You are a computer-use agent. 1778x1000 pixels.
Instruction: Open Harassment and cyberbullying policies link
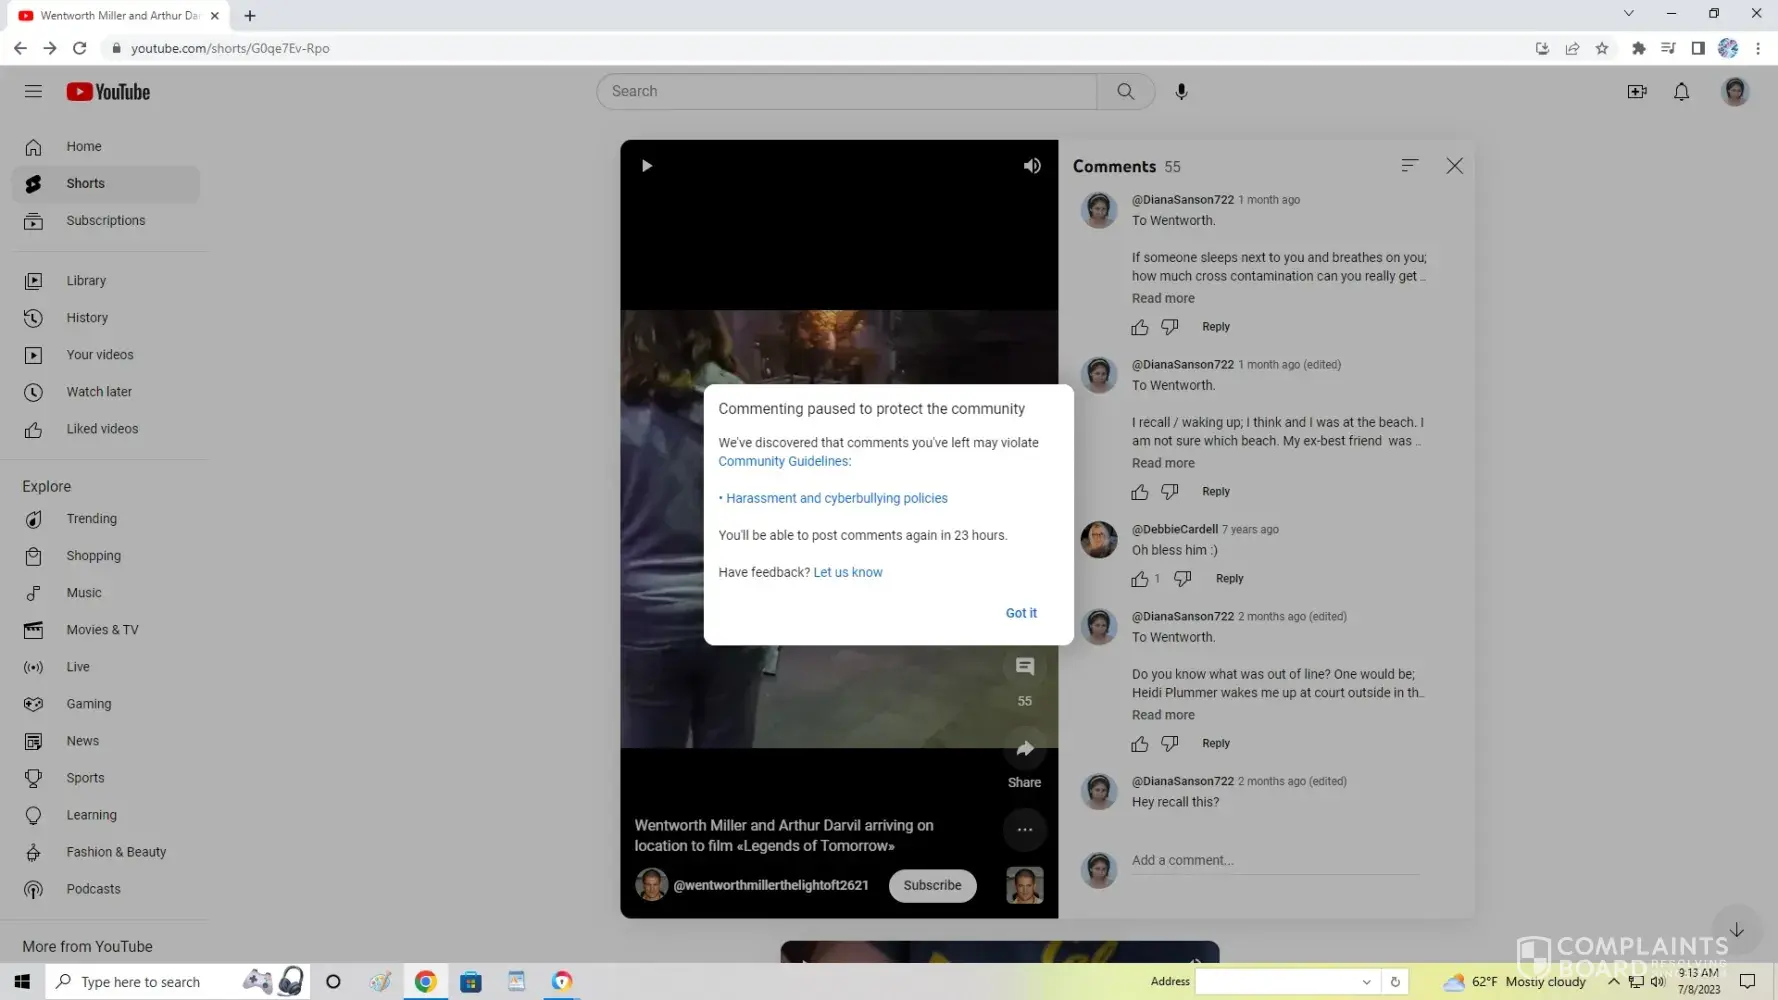[836, 498]
